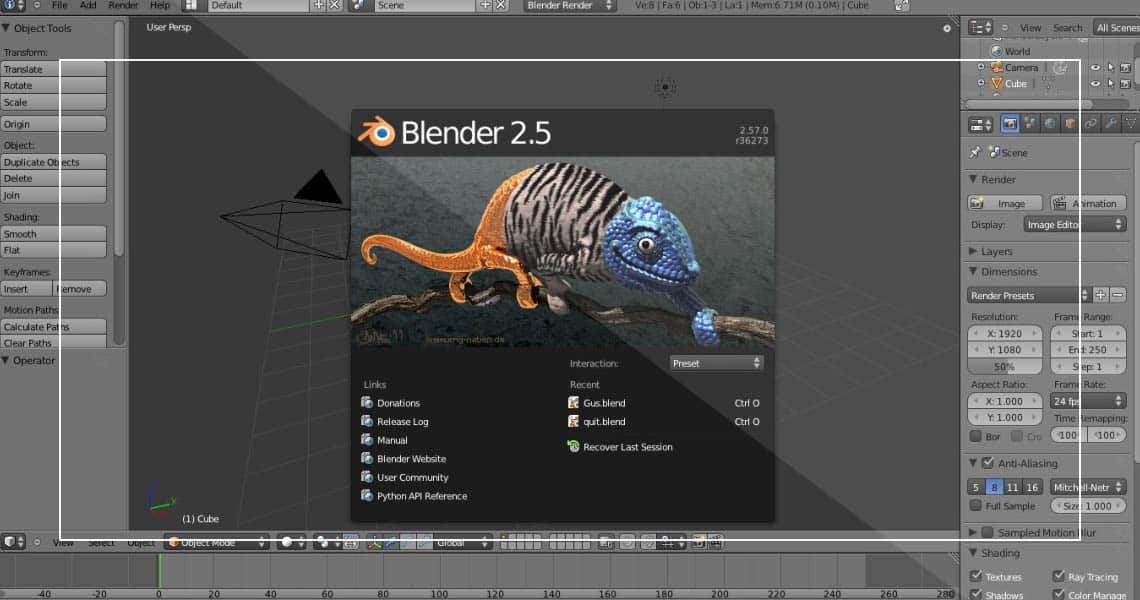Viewport: 1140px width, 600px height.
Task: Click the Modifiers wrench icon
Action: pos(1110,124)
